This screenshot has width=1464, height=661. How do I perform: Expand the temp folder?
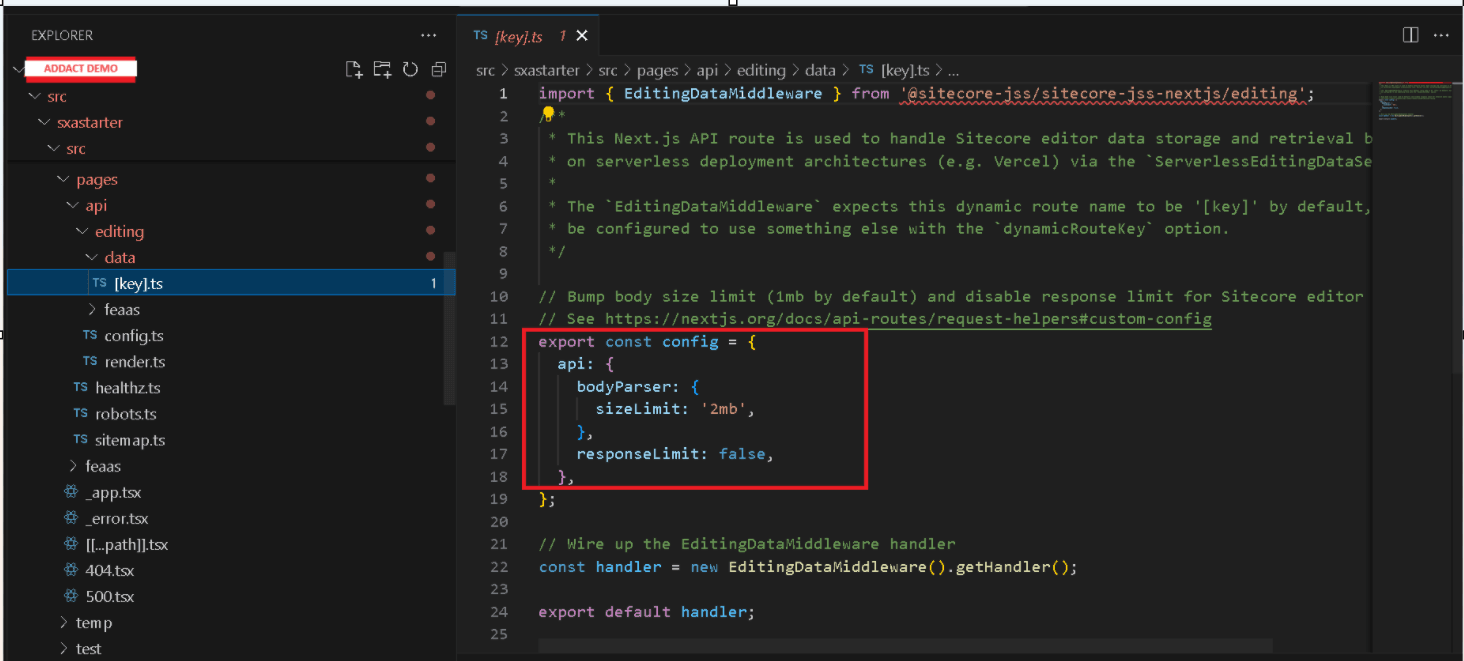(64, 623)
